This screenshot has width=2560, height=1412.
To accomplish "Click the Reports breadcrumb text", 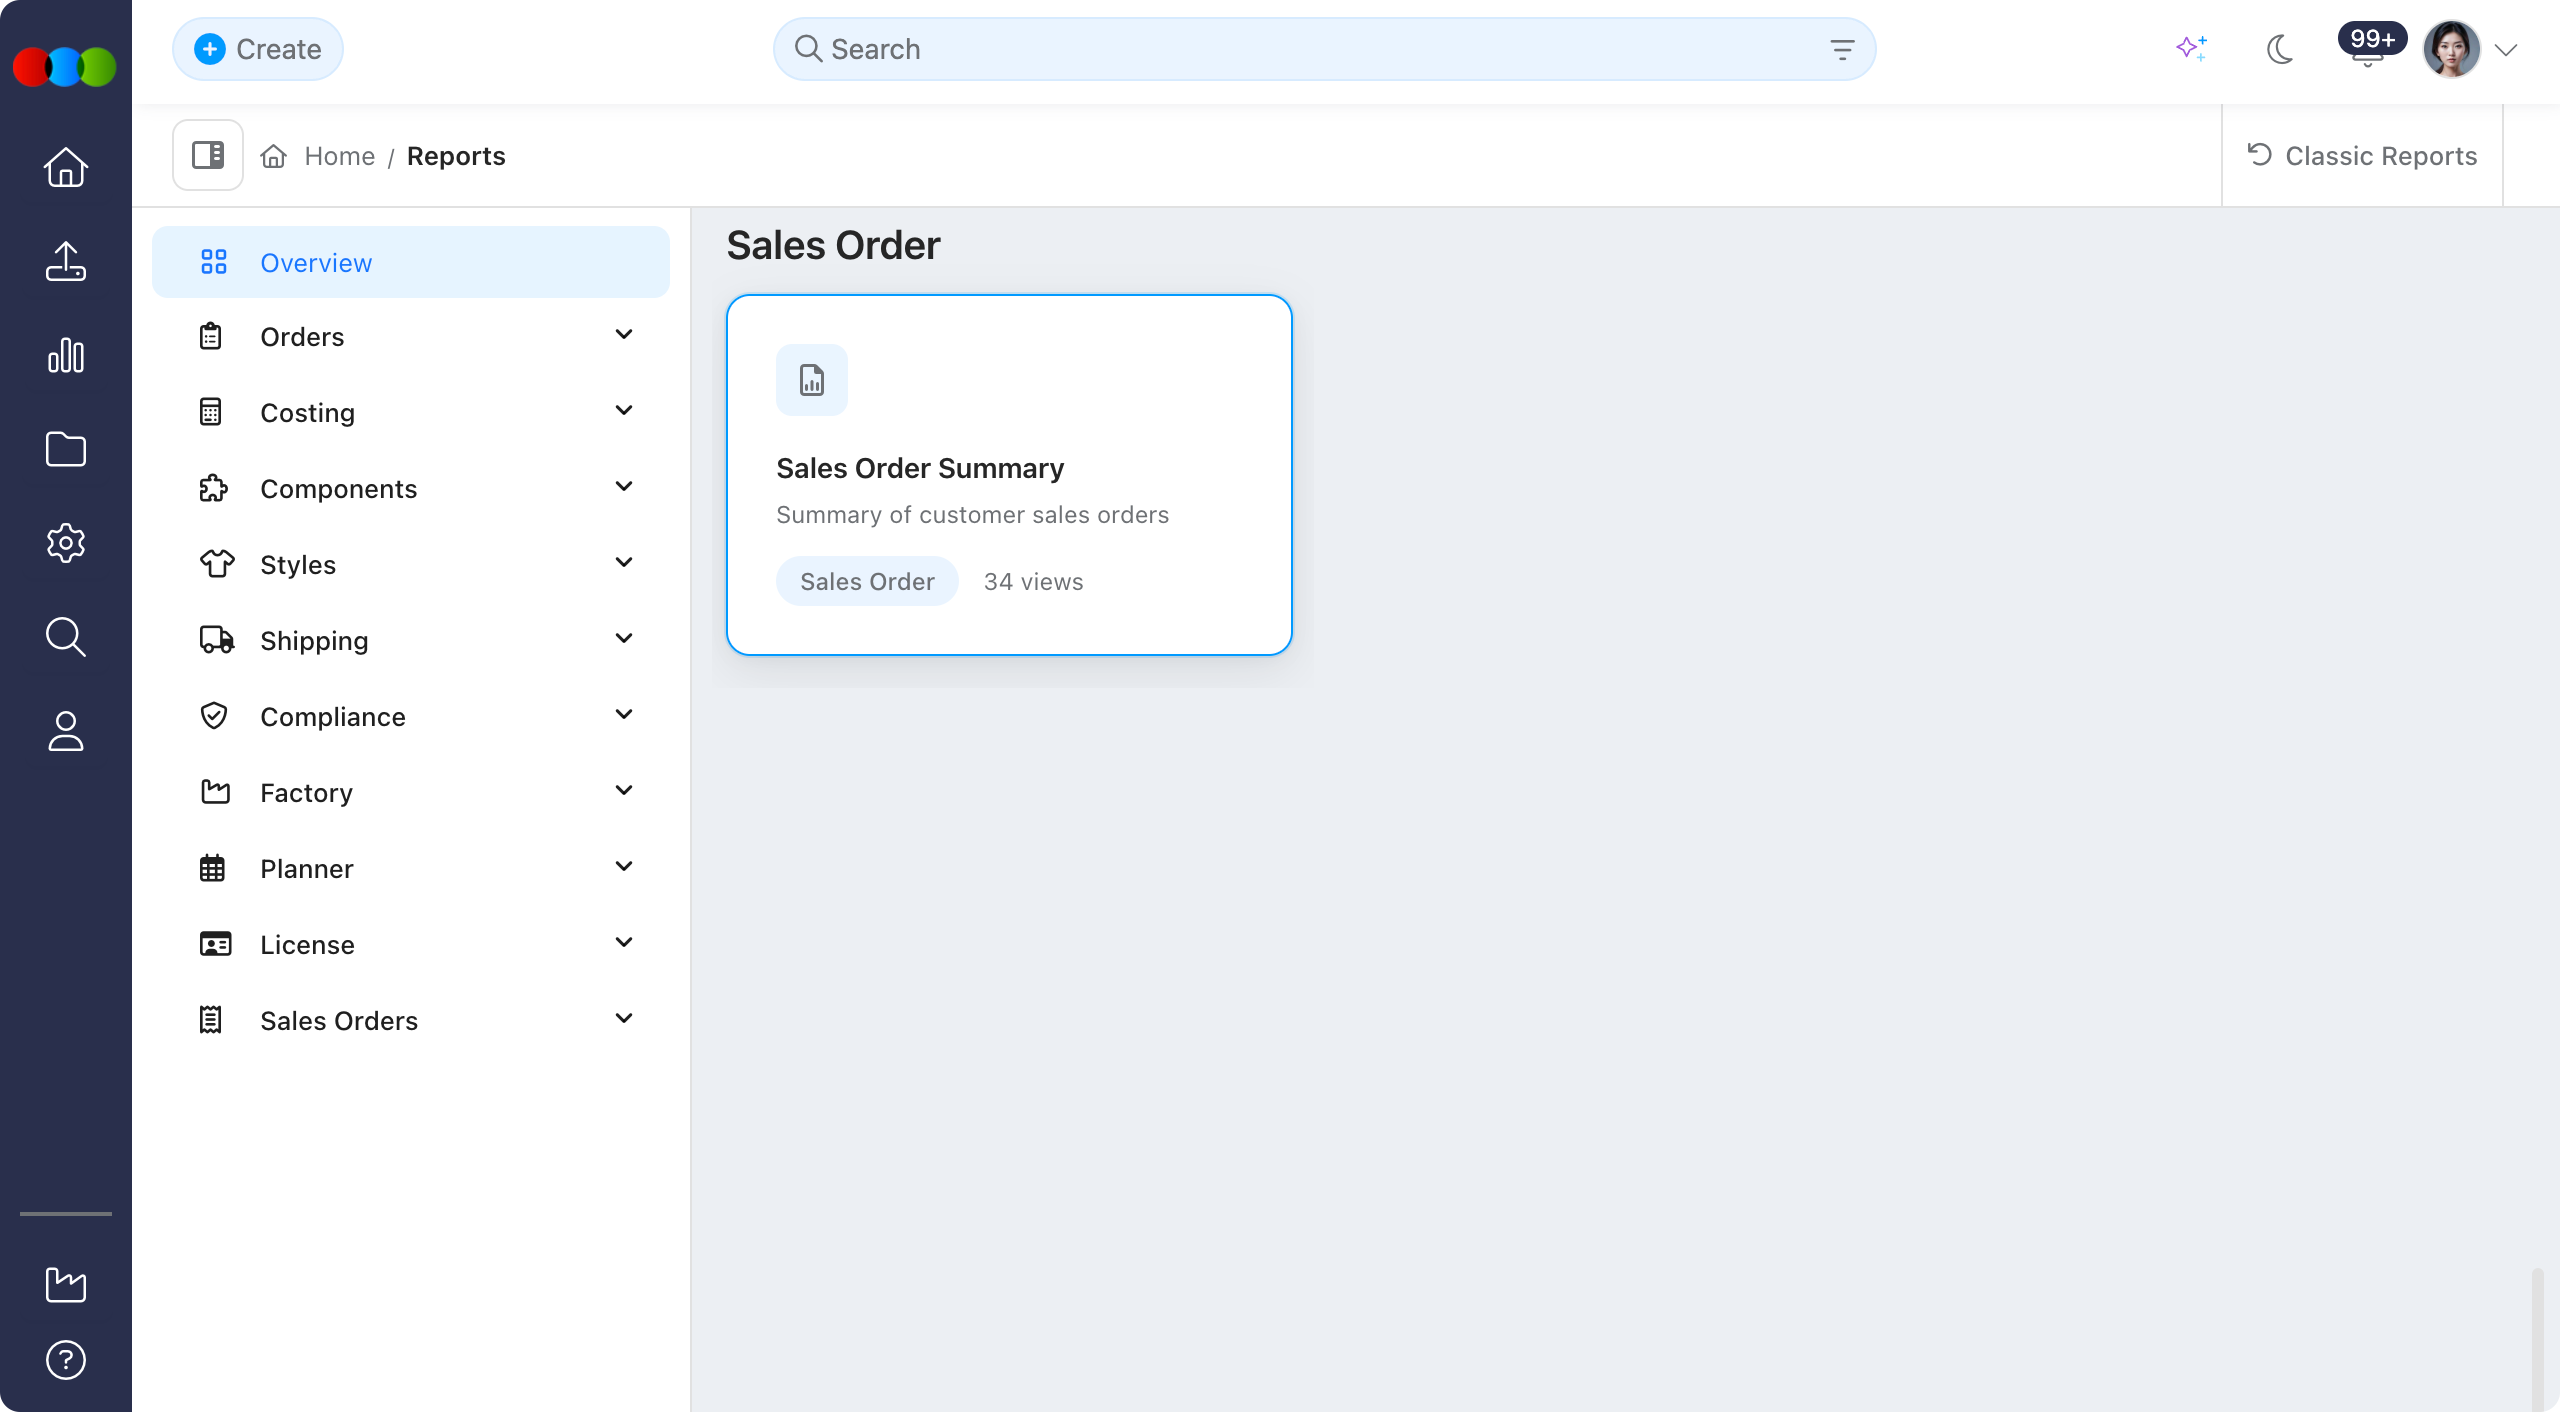I will (x=456, y=156).
